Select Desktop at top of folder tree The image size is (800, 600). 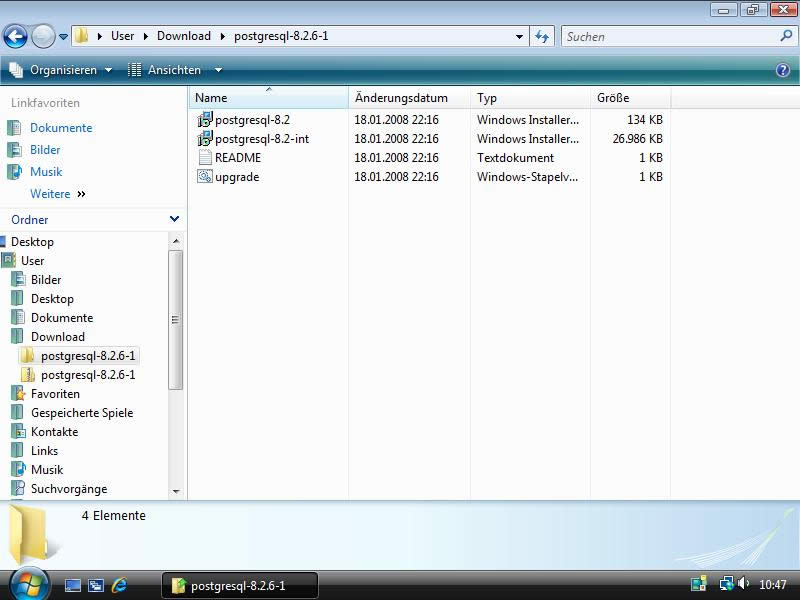tap(32, 242)
